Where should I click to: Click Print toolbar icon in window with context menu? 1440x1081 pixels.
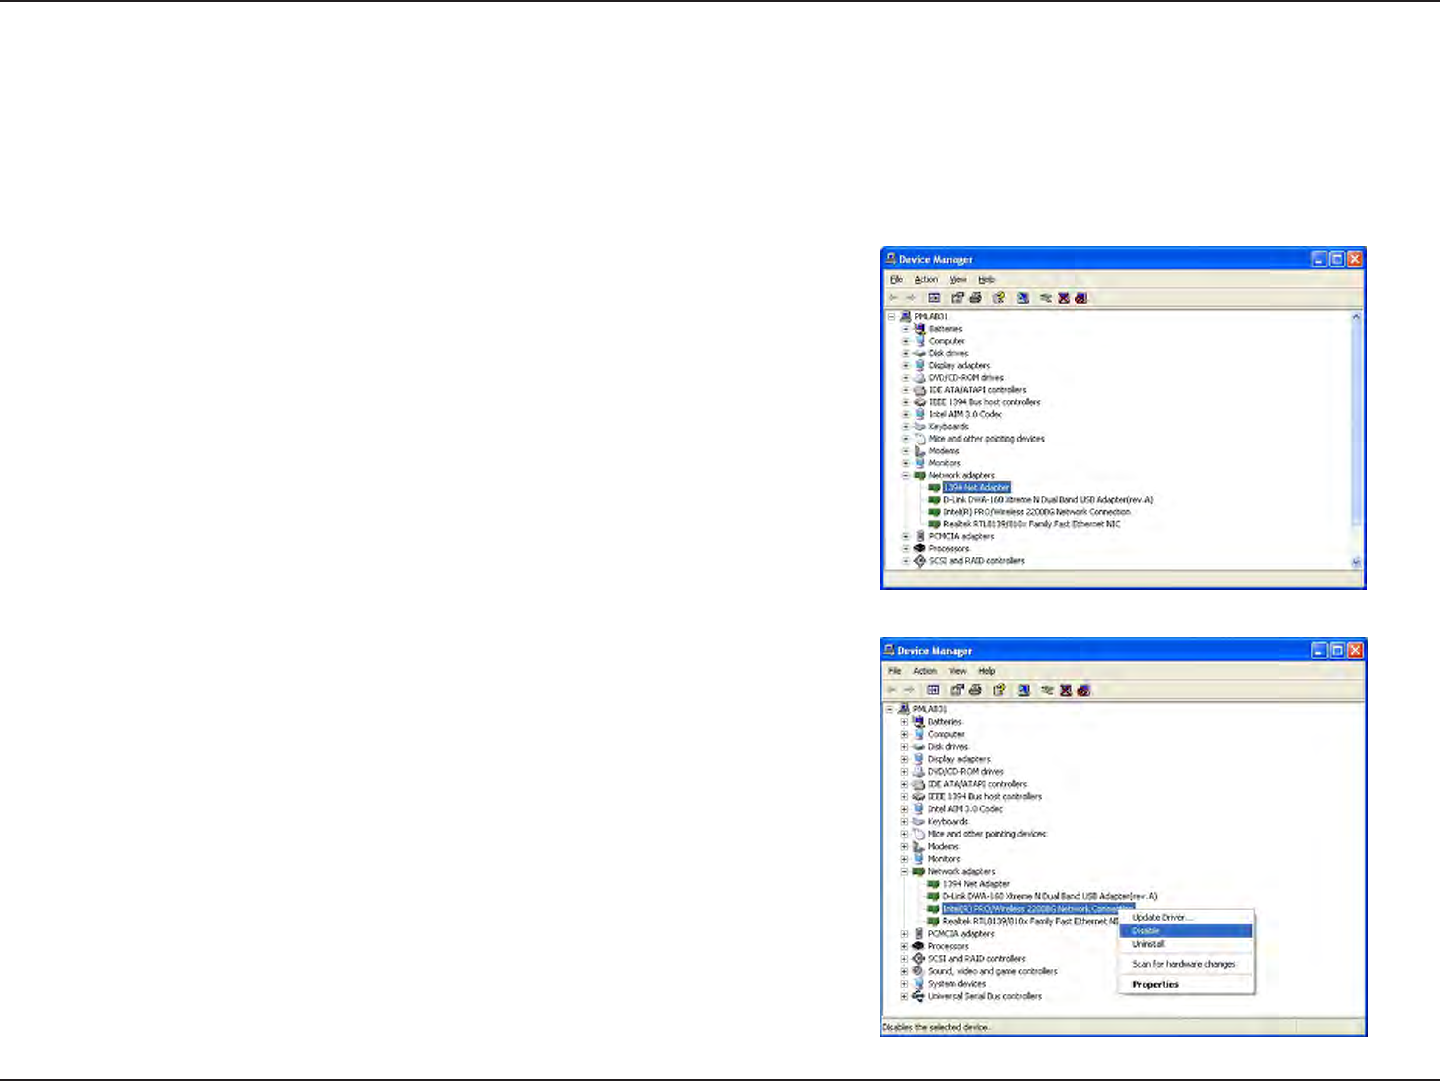tap(975, 690)
